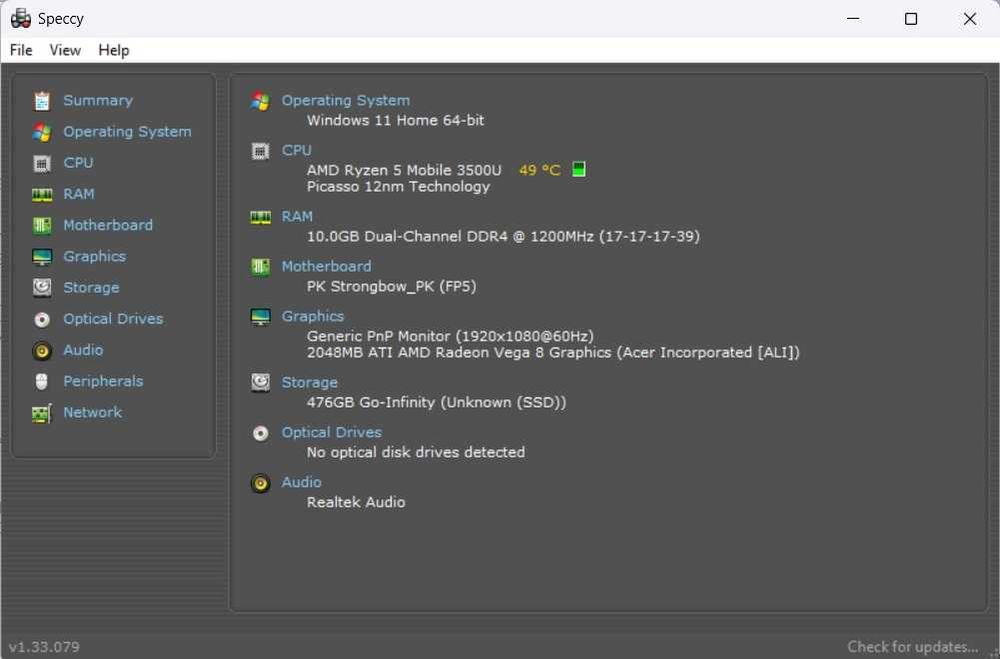1000x659 pixels.
Task: Click the AMD Radeon Vega 8 Graphics line
Action: (553, 353)
